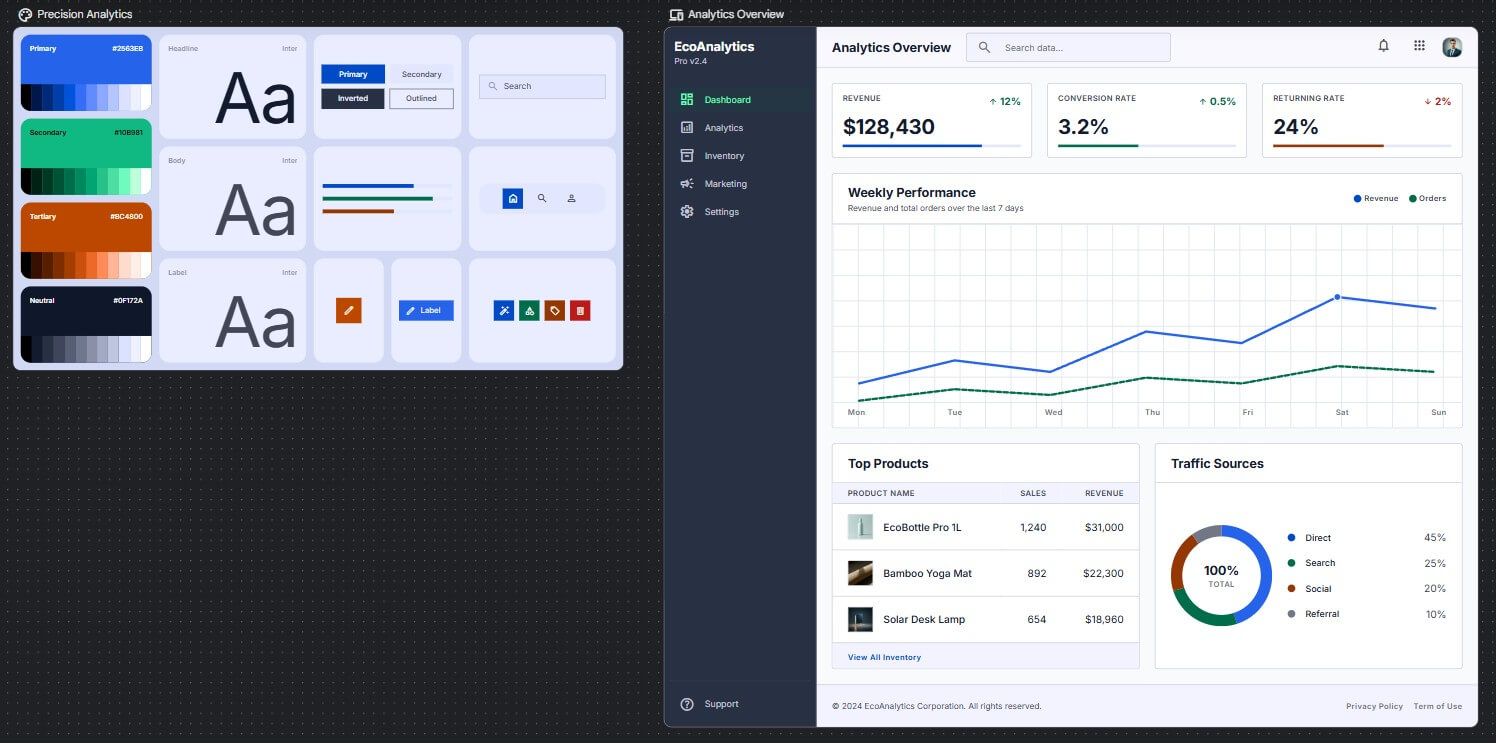
Task: Click the Support question-mark icon
Action: [687, 704]
